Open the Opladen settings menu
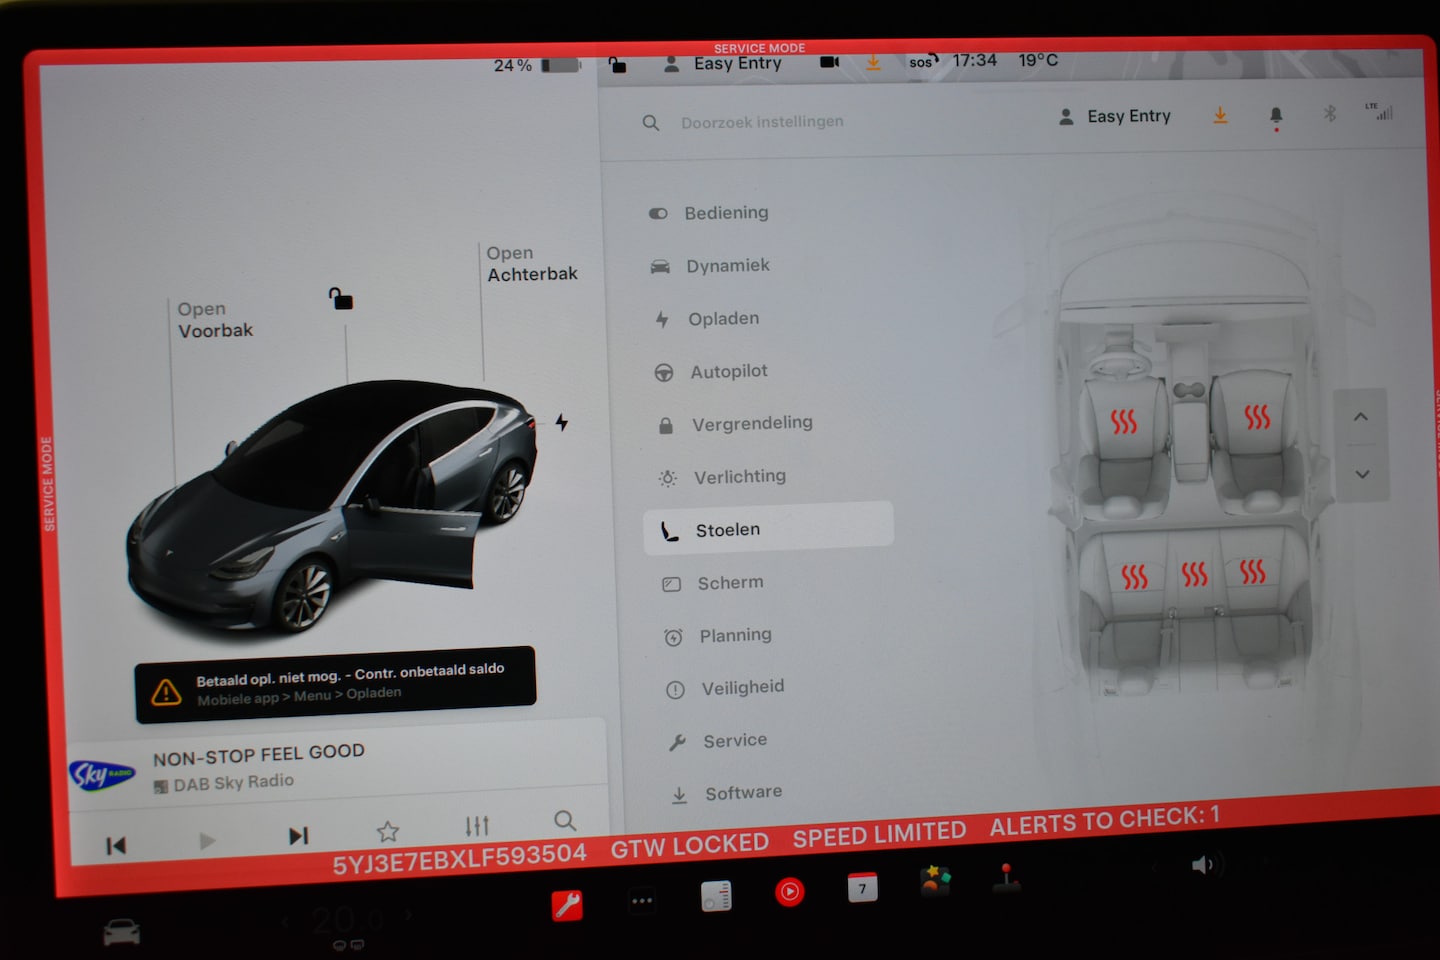Screen dimensions: 1440x960 (707, 319)
